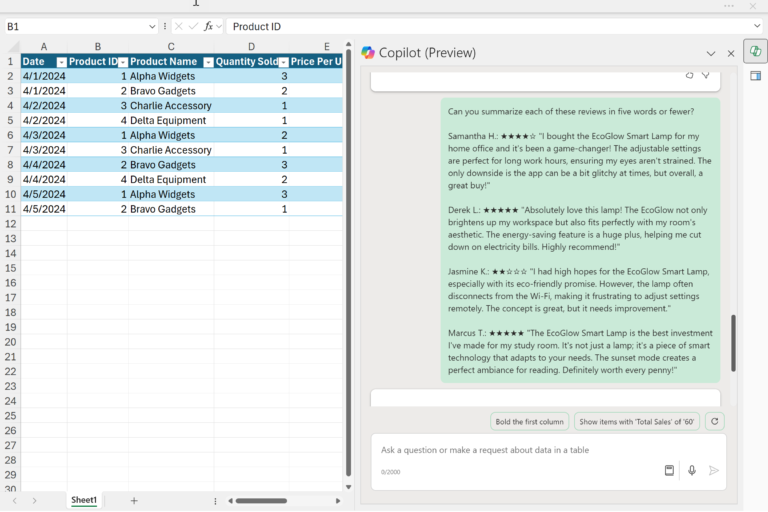Go to previous sheet arrow
This screenshot has width=768, height=512.
pyautogui.click(x=15, y=500)
